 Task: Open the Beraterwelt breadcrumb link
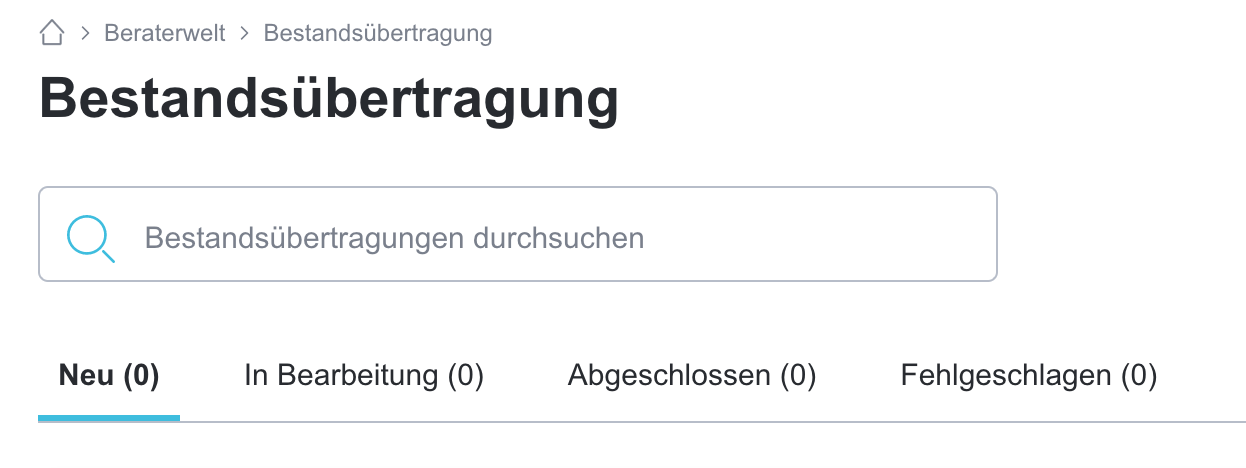(x=165, y=34)
